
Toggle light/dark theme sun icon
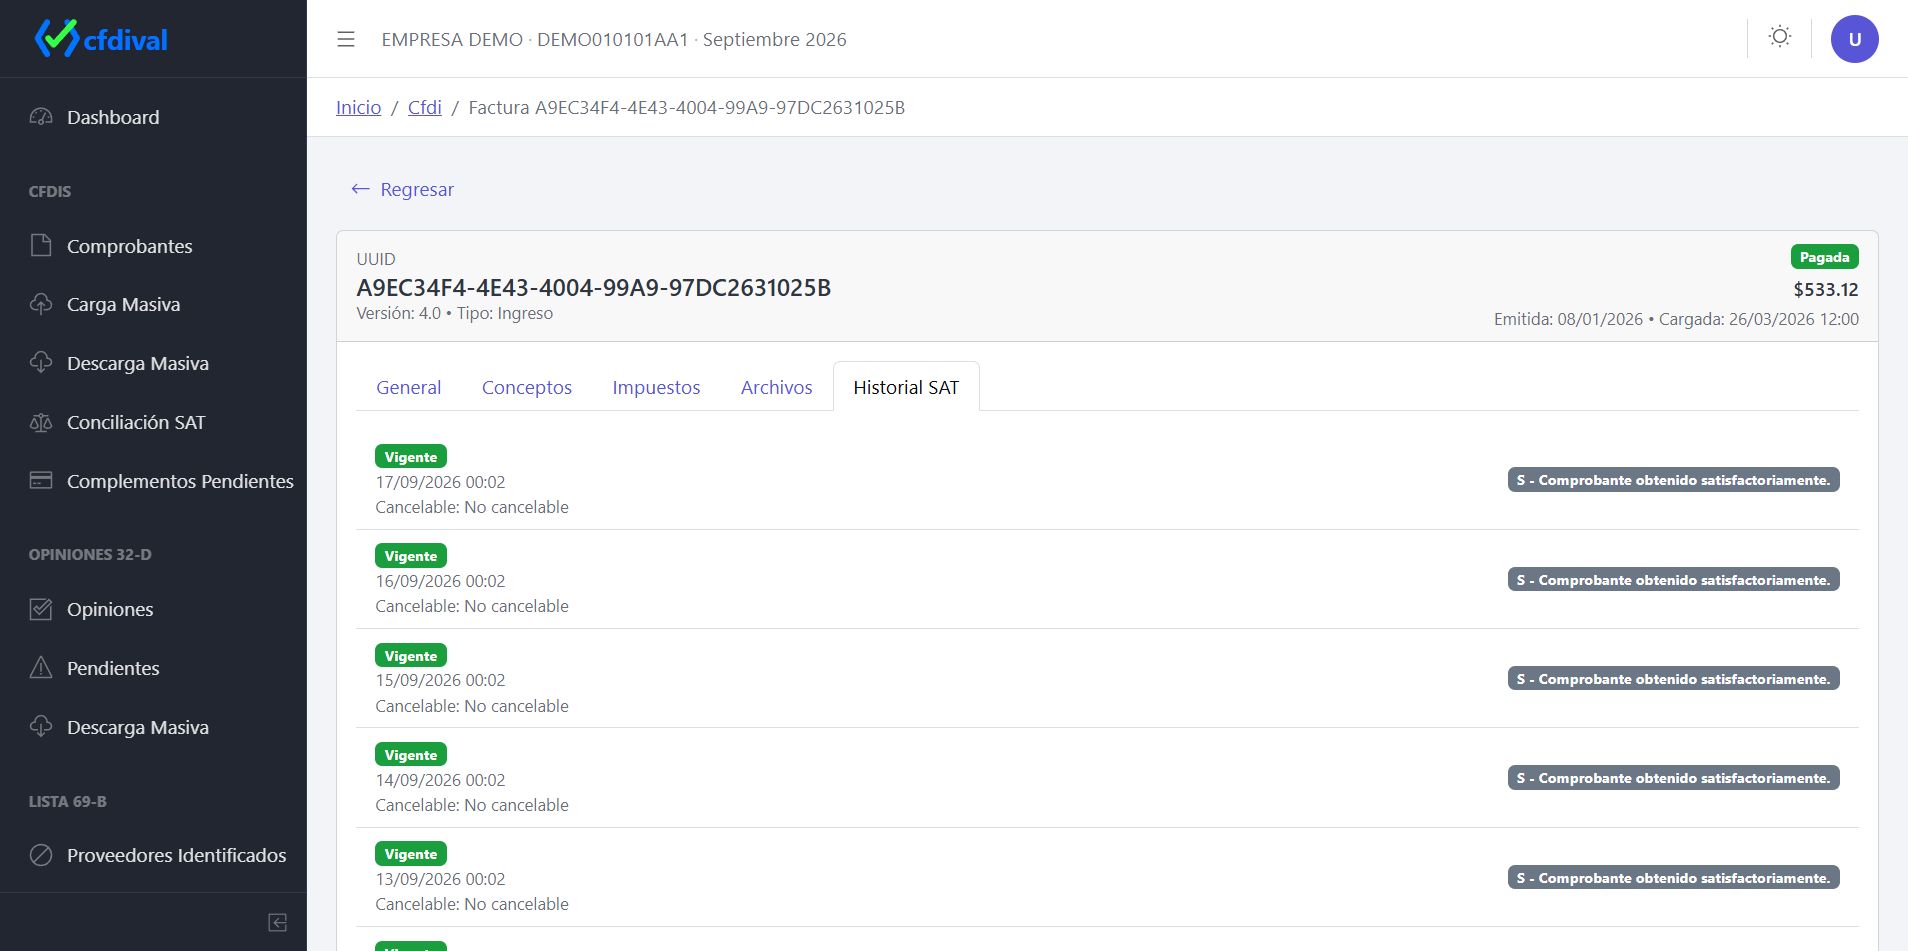1779,38
